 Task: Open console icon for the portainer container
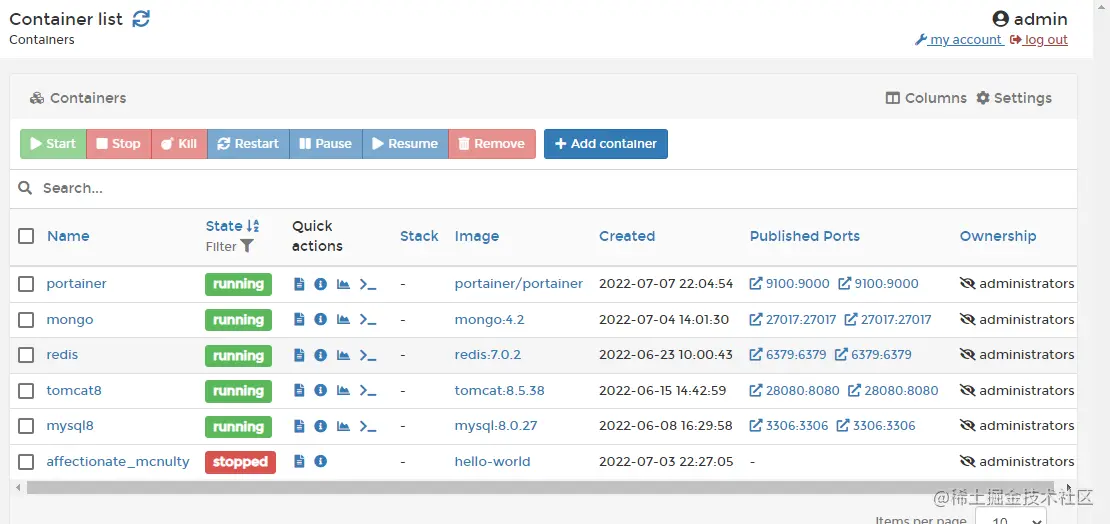(x=368, y=284)
